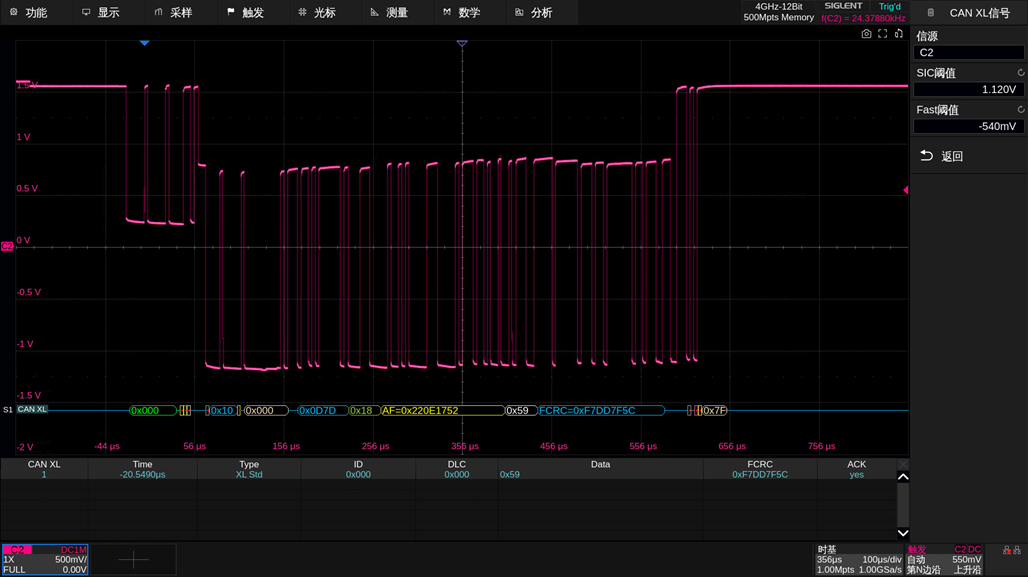Click the ID column header
This screenshot has height=577, width=1028.
[x=358, y=464]
